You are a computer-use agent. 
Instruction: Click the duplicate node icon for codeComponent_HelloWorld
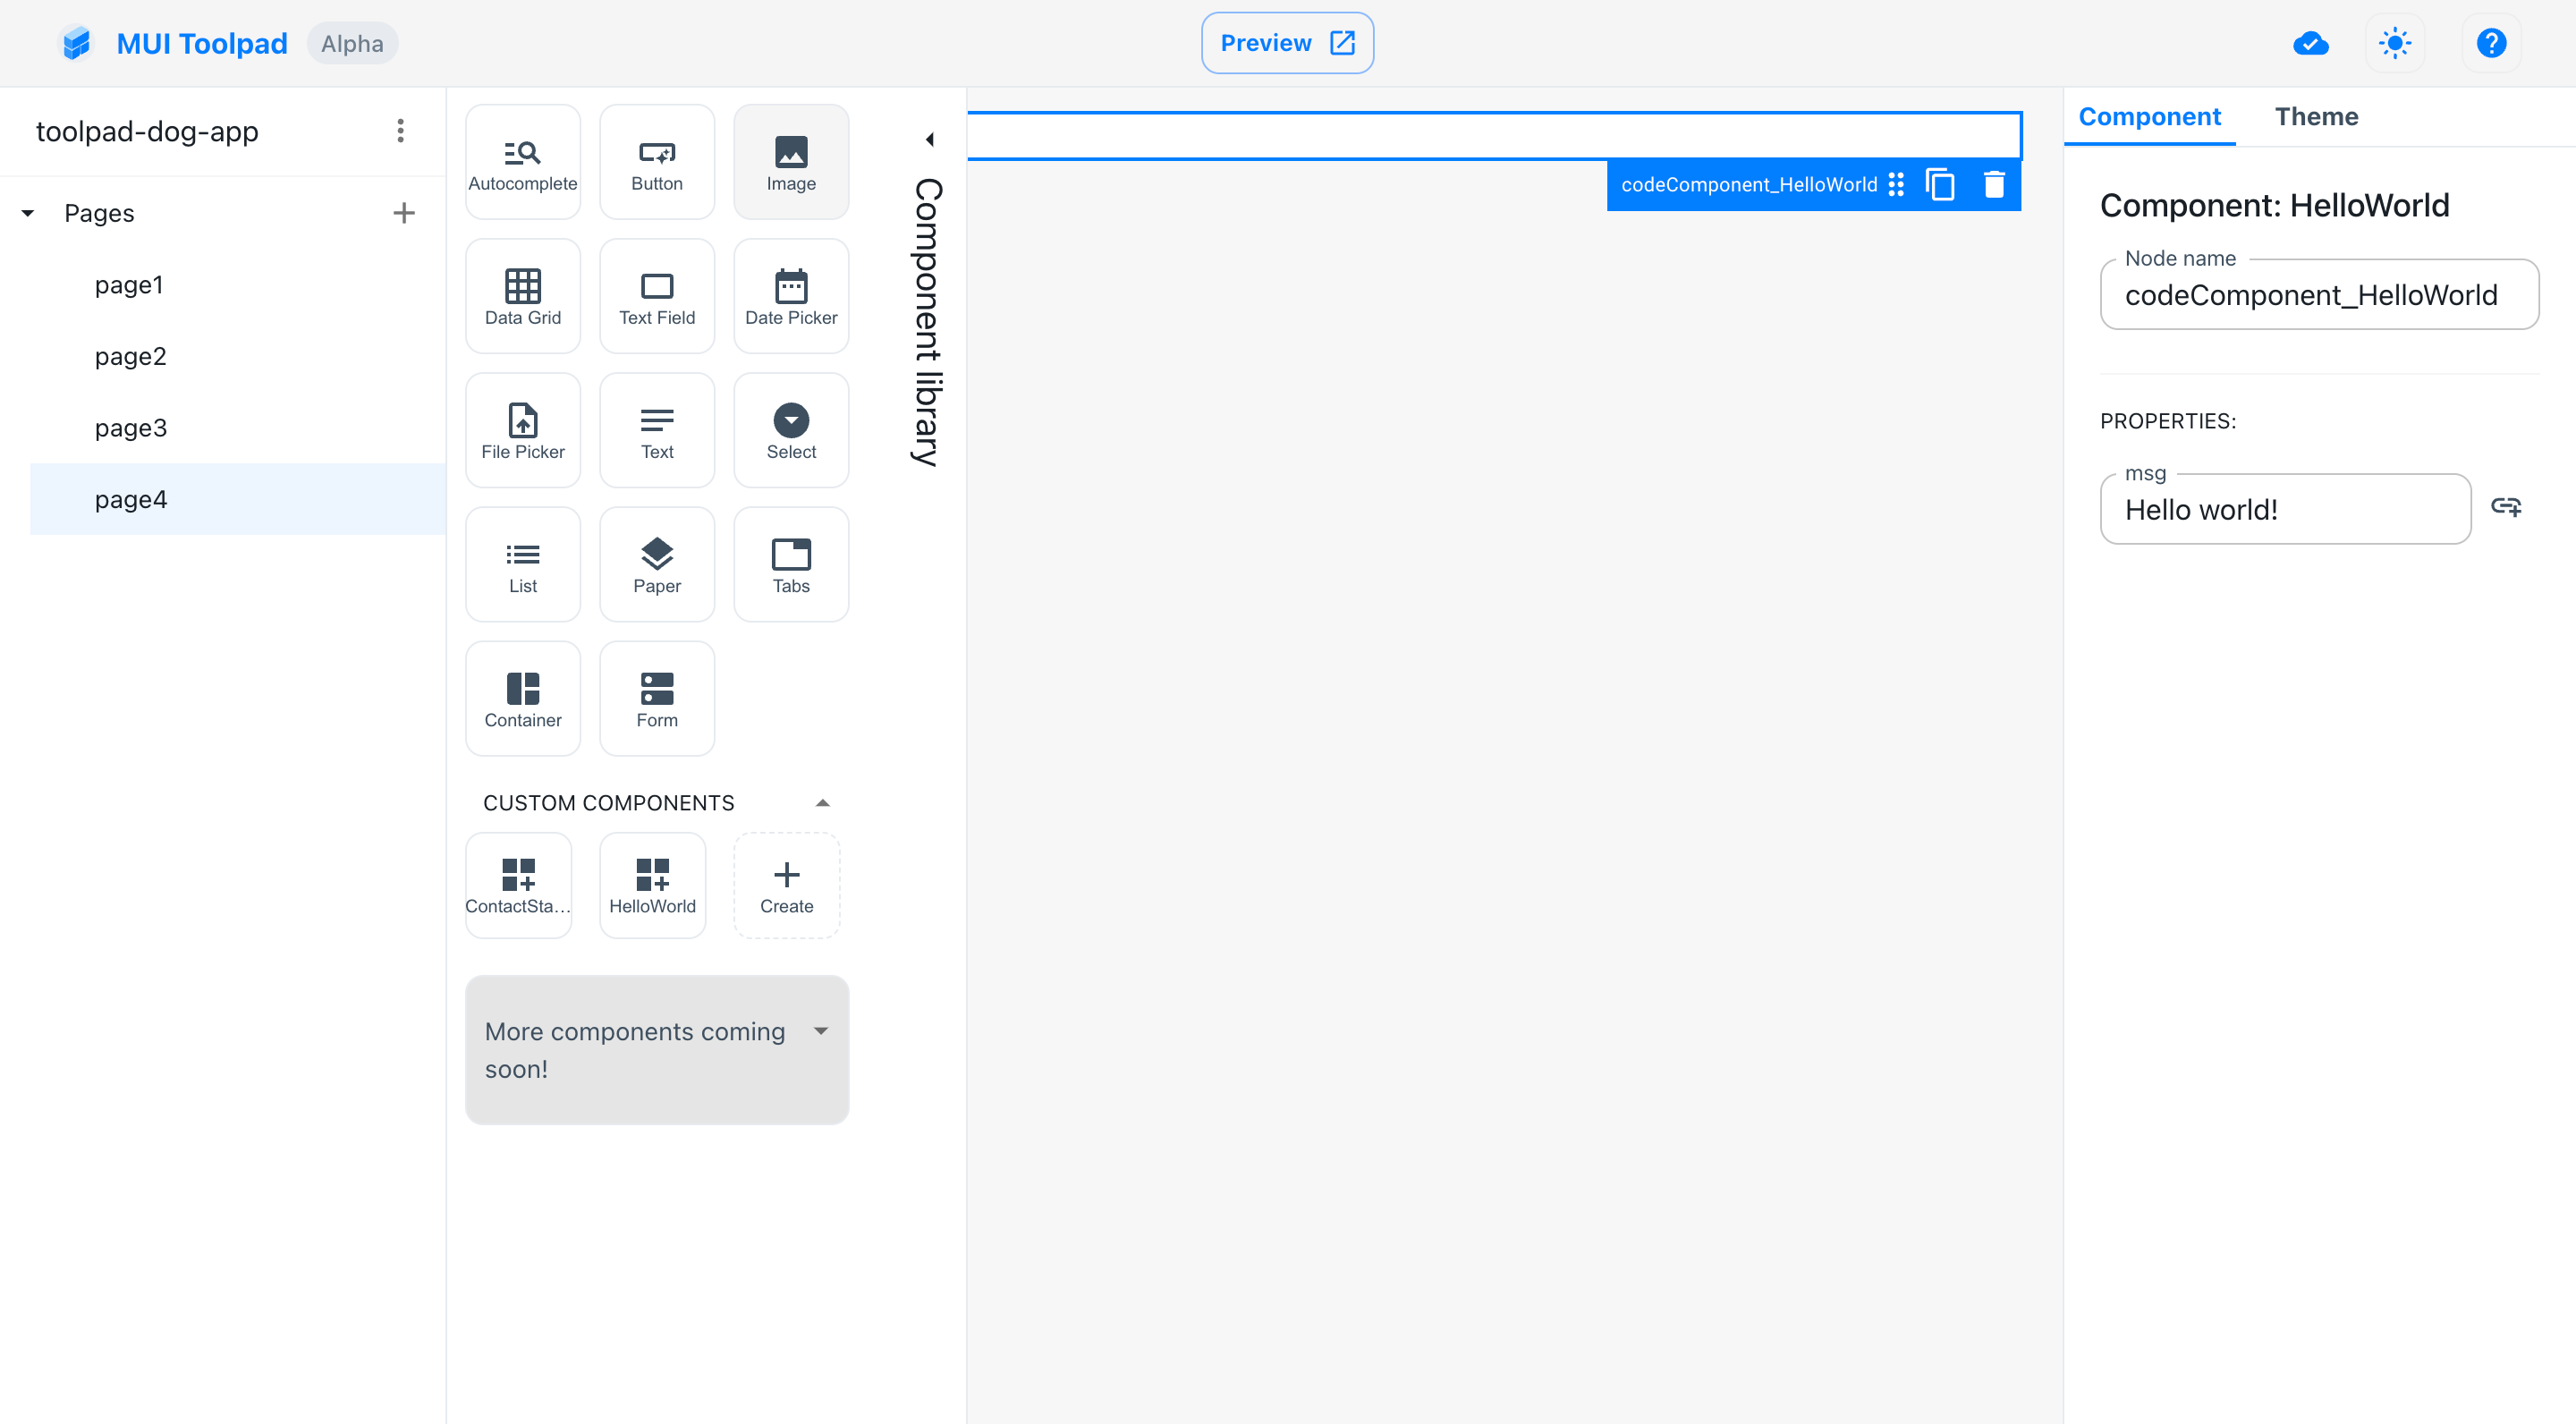pos(1941,184)
